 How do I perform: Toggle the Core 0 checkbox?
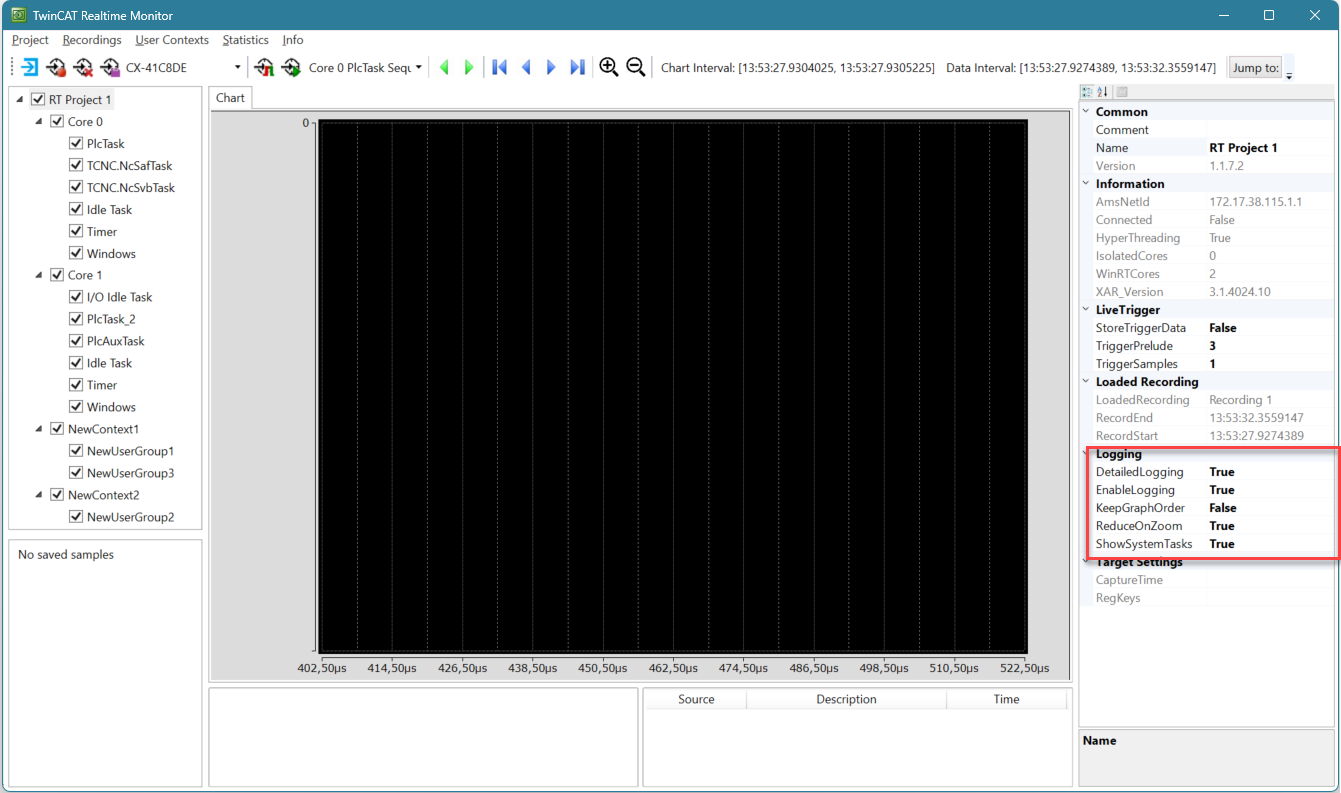(57, 122)
